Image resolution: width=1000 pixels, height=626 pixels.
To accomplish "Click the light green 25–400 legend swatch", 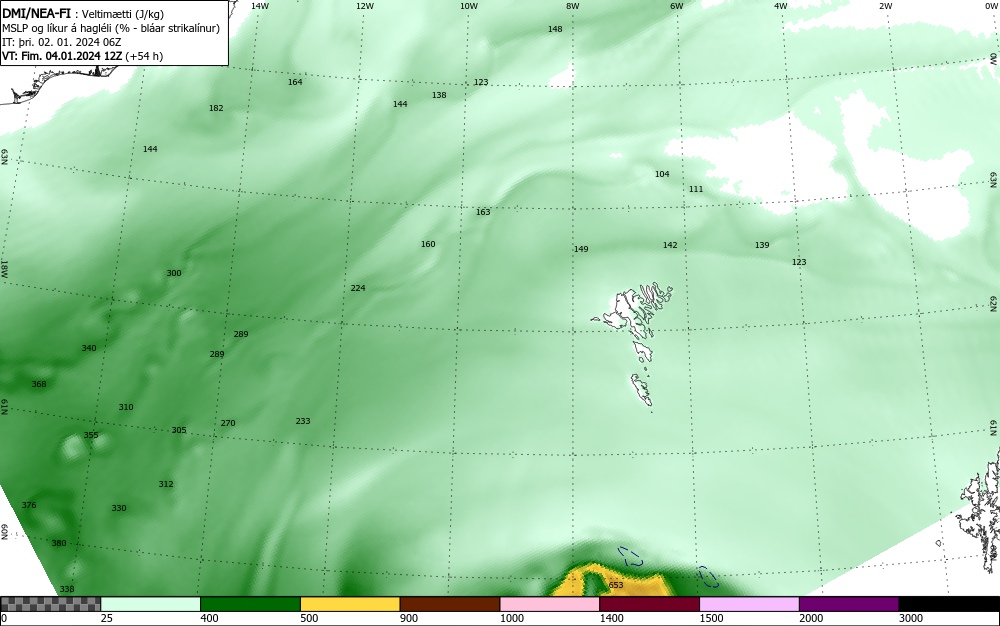I will [x=151, y=604].
